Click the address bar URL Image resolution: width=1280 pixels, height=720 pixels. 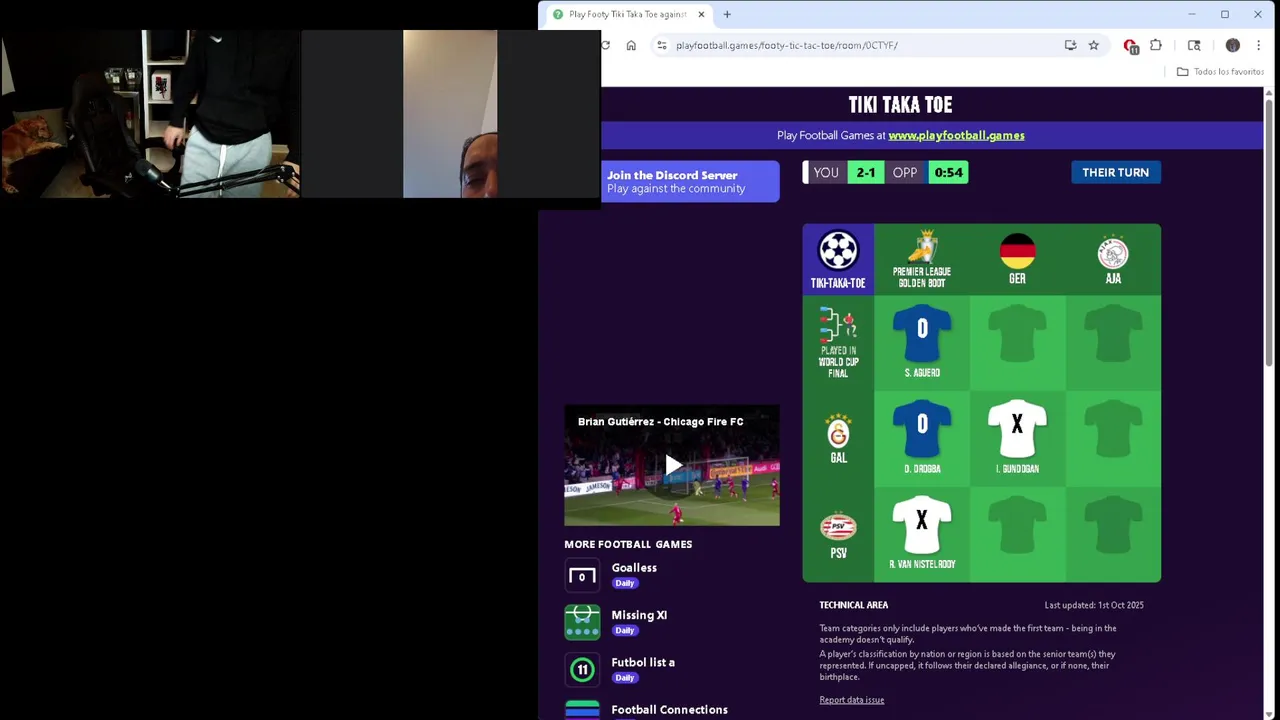[787, 45]
